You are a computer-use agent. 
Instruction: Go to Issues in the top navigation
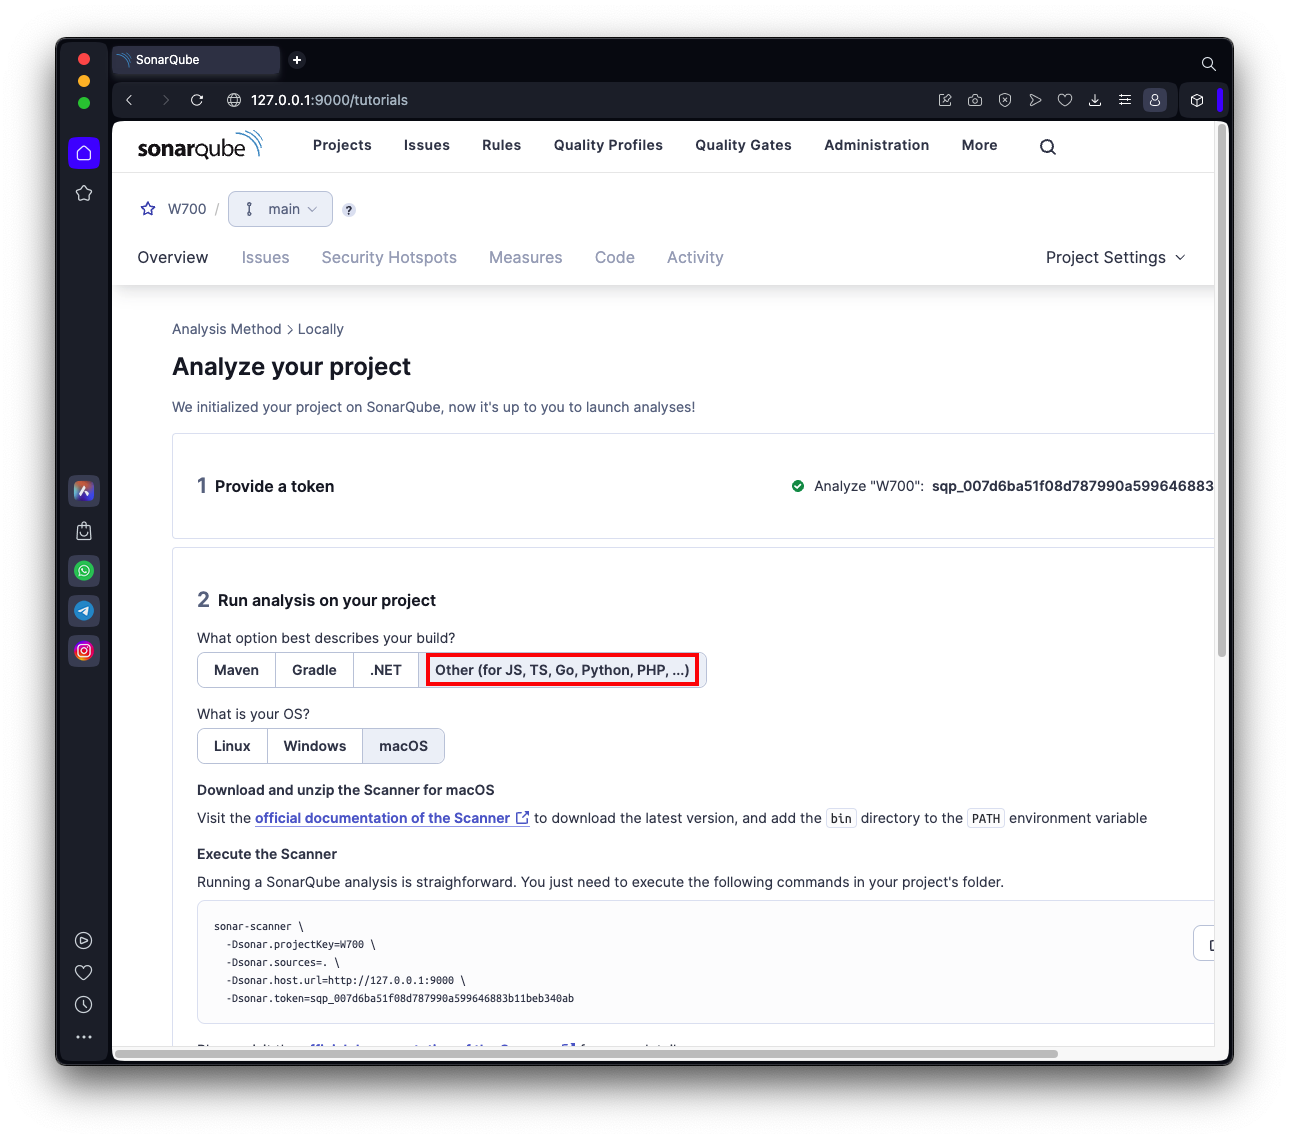[x=427, y=145]
